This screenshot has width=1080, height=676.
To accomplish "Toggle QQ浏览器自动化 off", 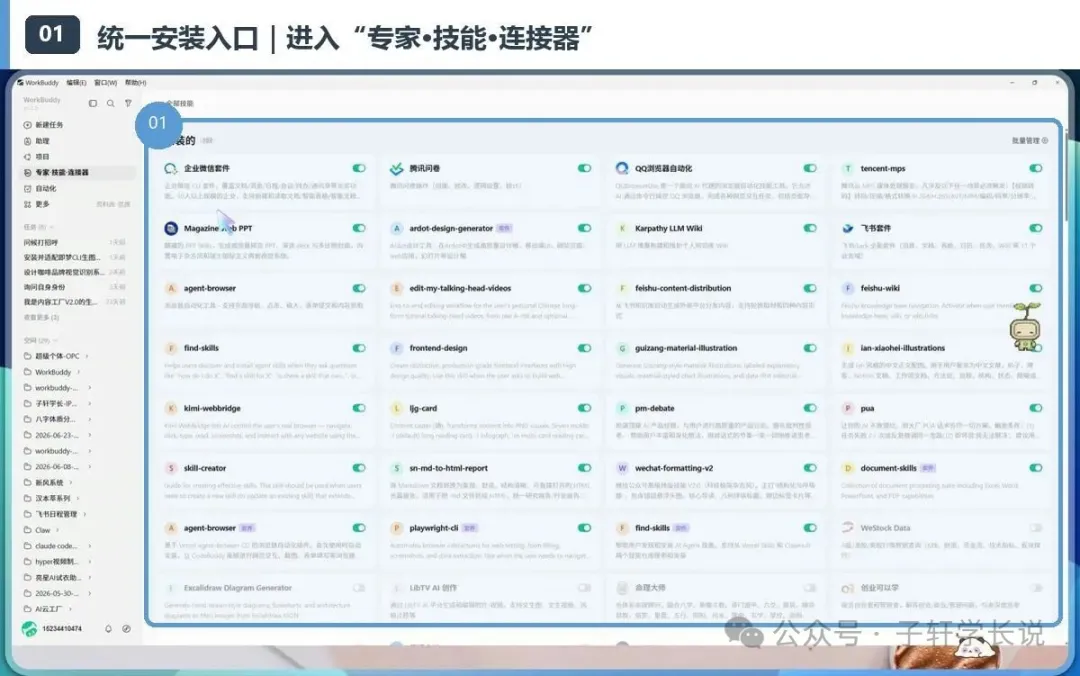I will pos(810,168).
